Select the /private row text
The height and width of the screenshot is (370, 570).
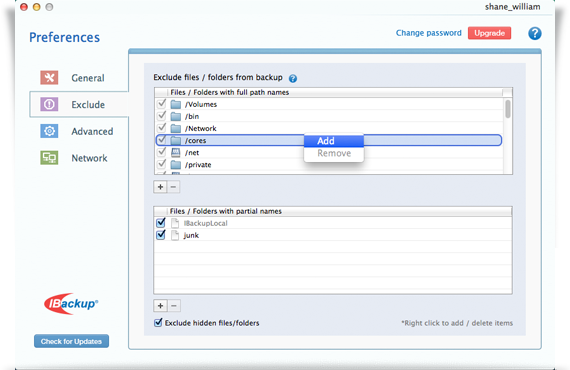point(198,165)
